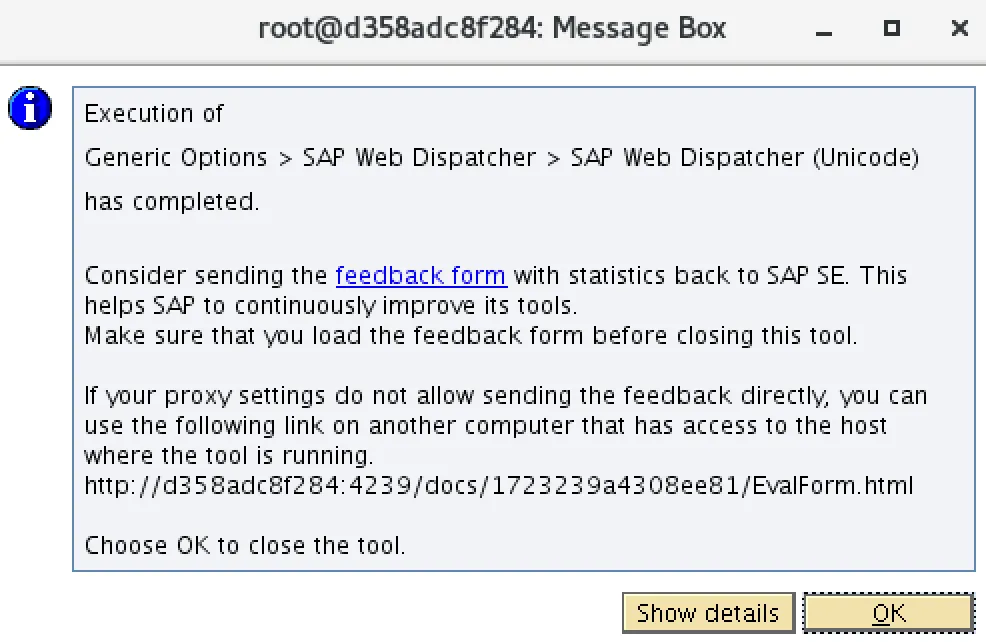
Task: Open the feedback form link
Action: (421, 275)
